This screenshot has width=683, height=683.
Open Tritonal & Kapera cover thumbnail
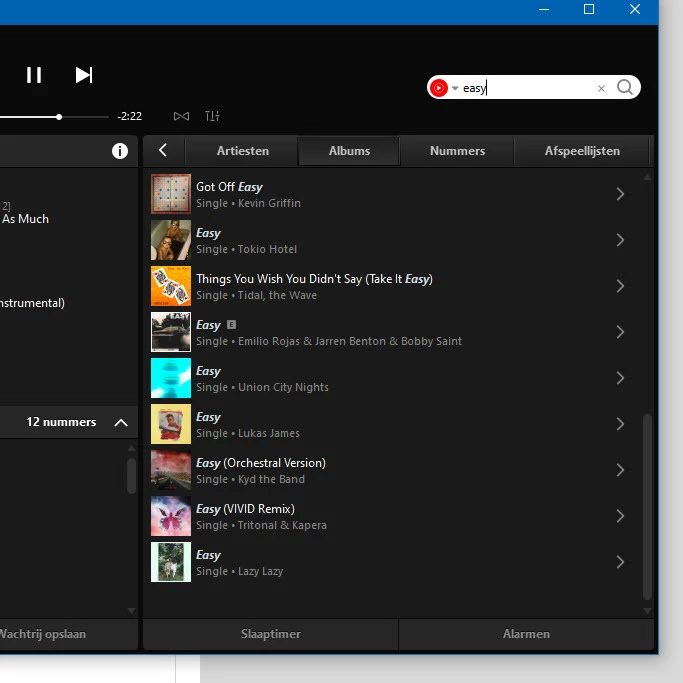coord(171,516)
